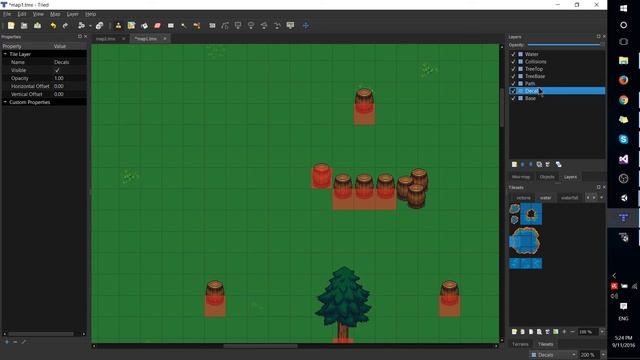Toggle visibility checkbox of TreeBase layer
640x360 pixels.
coord(513,76)
